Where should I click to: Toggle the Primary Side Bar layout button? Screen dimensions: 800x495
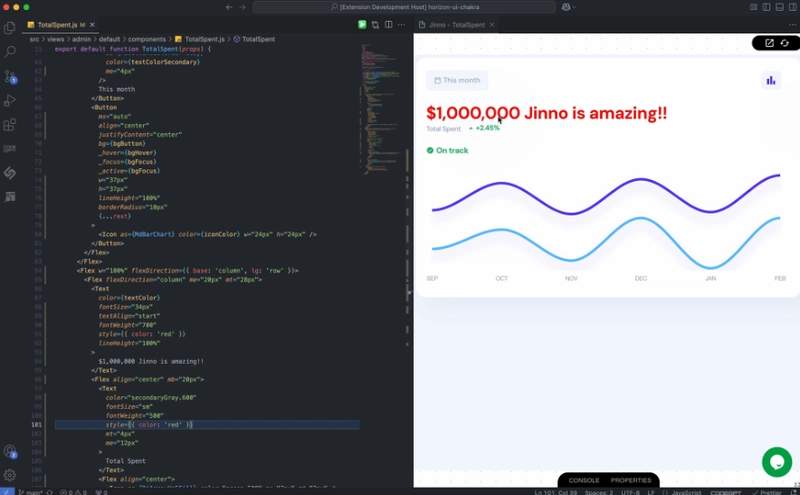click(x=766, y=7)
